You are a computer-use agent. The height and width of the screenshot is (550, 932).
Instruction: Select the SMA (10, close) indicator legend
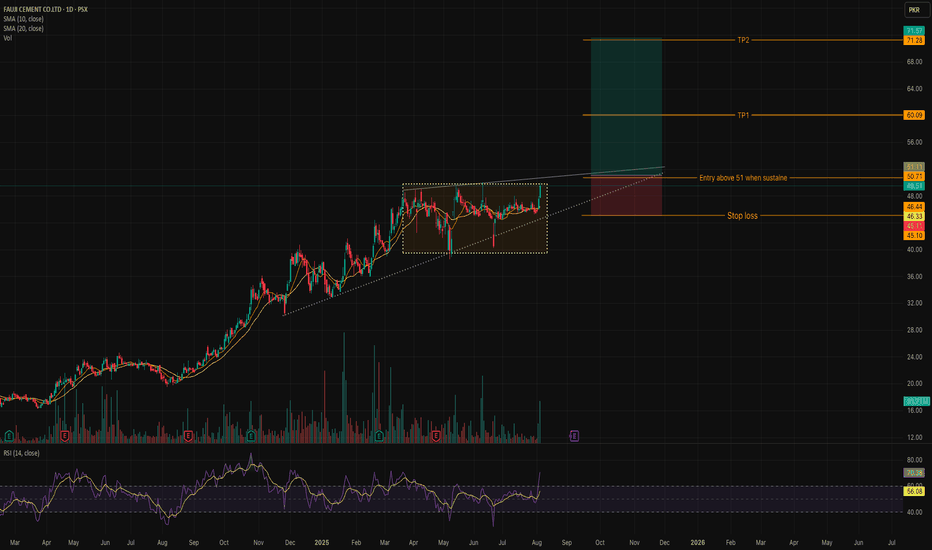click(x=23, y=19)
